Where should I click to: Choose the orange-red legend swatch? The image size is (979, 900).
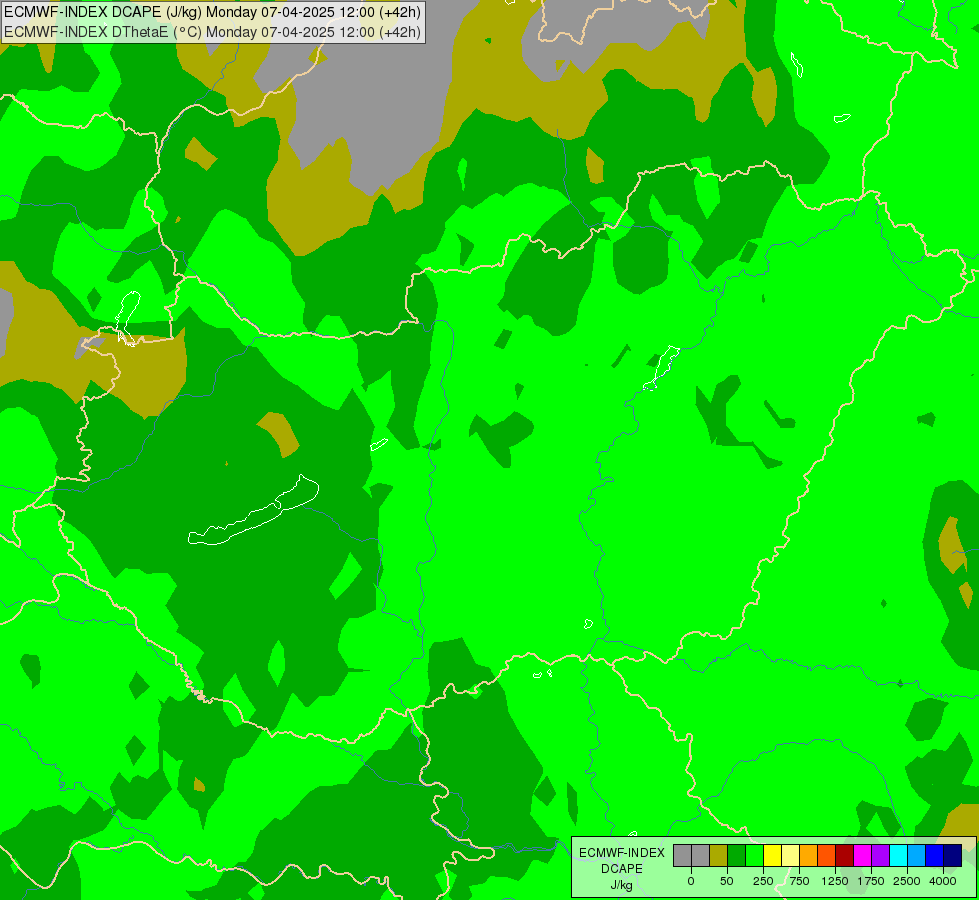pyautogui.click(x=827, y=855)
